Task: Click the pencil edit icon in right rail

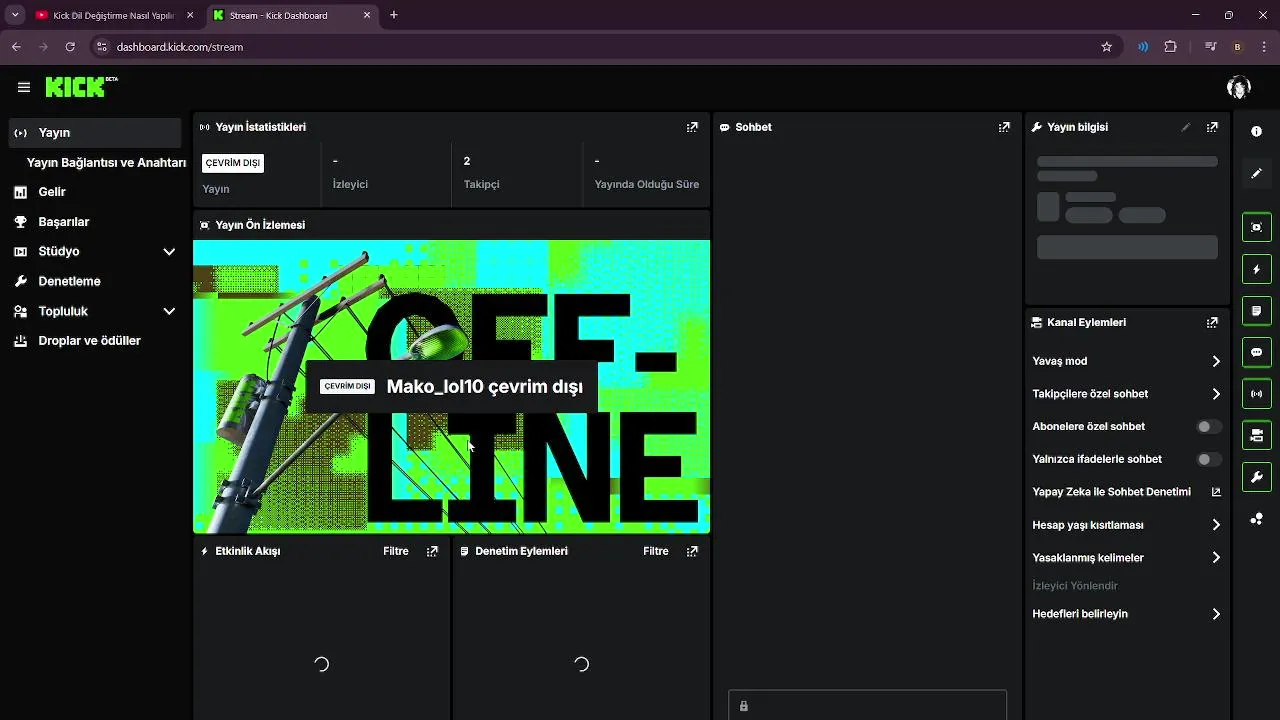Action: point(1257,174)
